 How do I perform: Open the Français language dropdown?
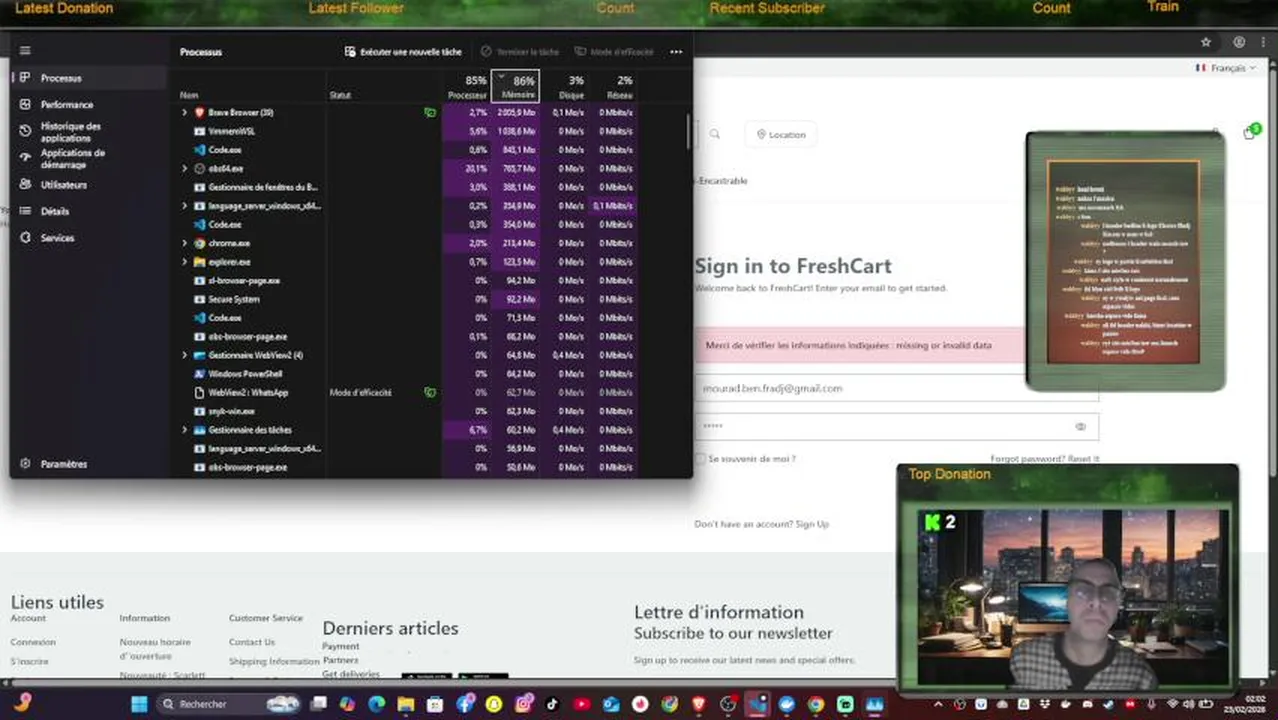pyautogui.click(x=1225, y=68)
